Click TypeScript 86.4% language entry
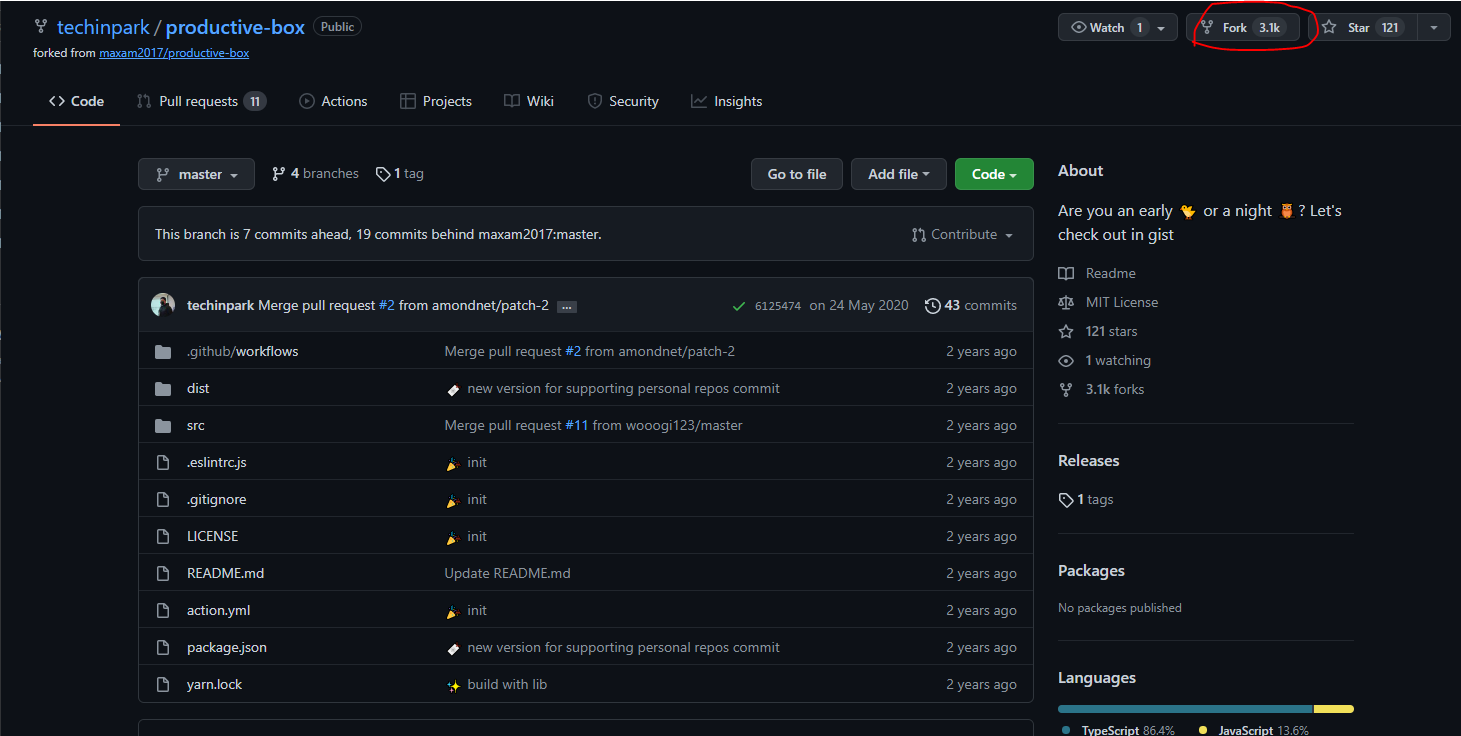 click(1118, 730)
